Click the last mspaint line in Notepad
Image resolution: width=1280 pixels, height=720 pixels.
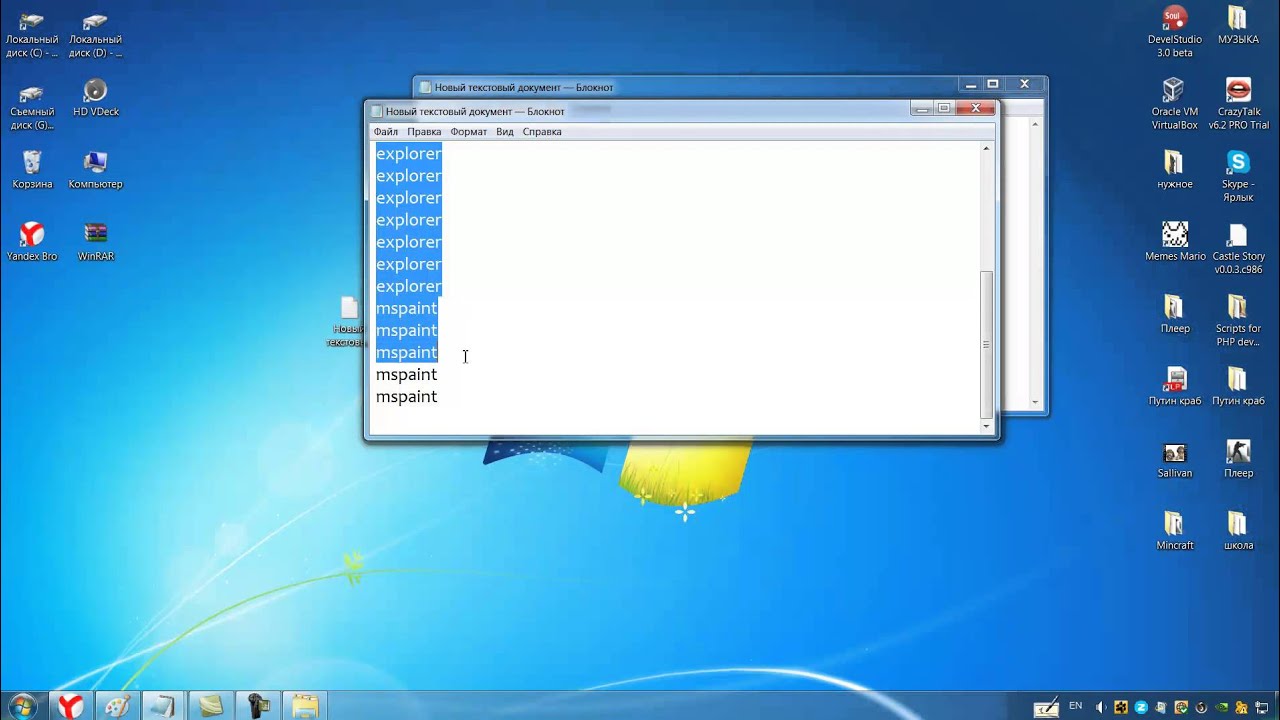[x=406, y=397]
